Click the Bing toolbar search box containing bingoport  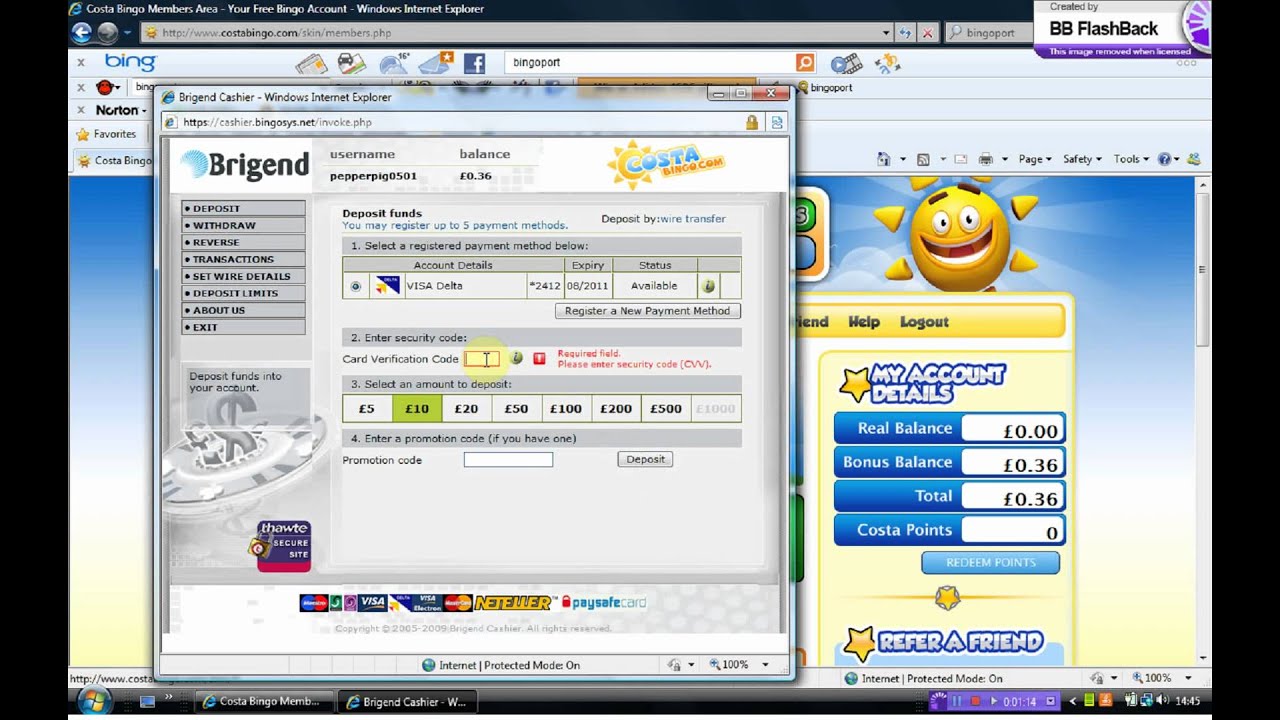(650, 62)
